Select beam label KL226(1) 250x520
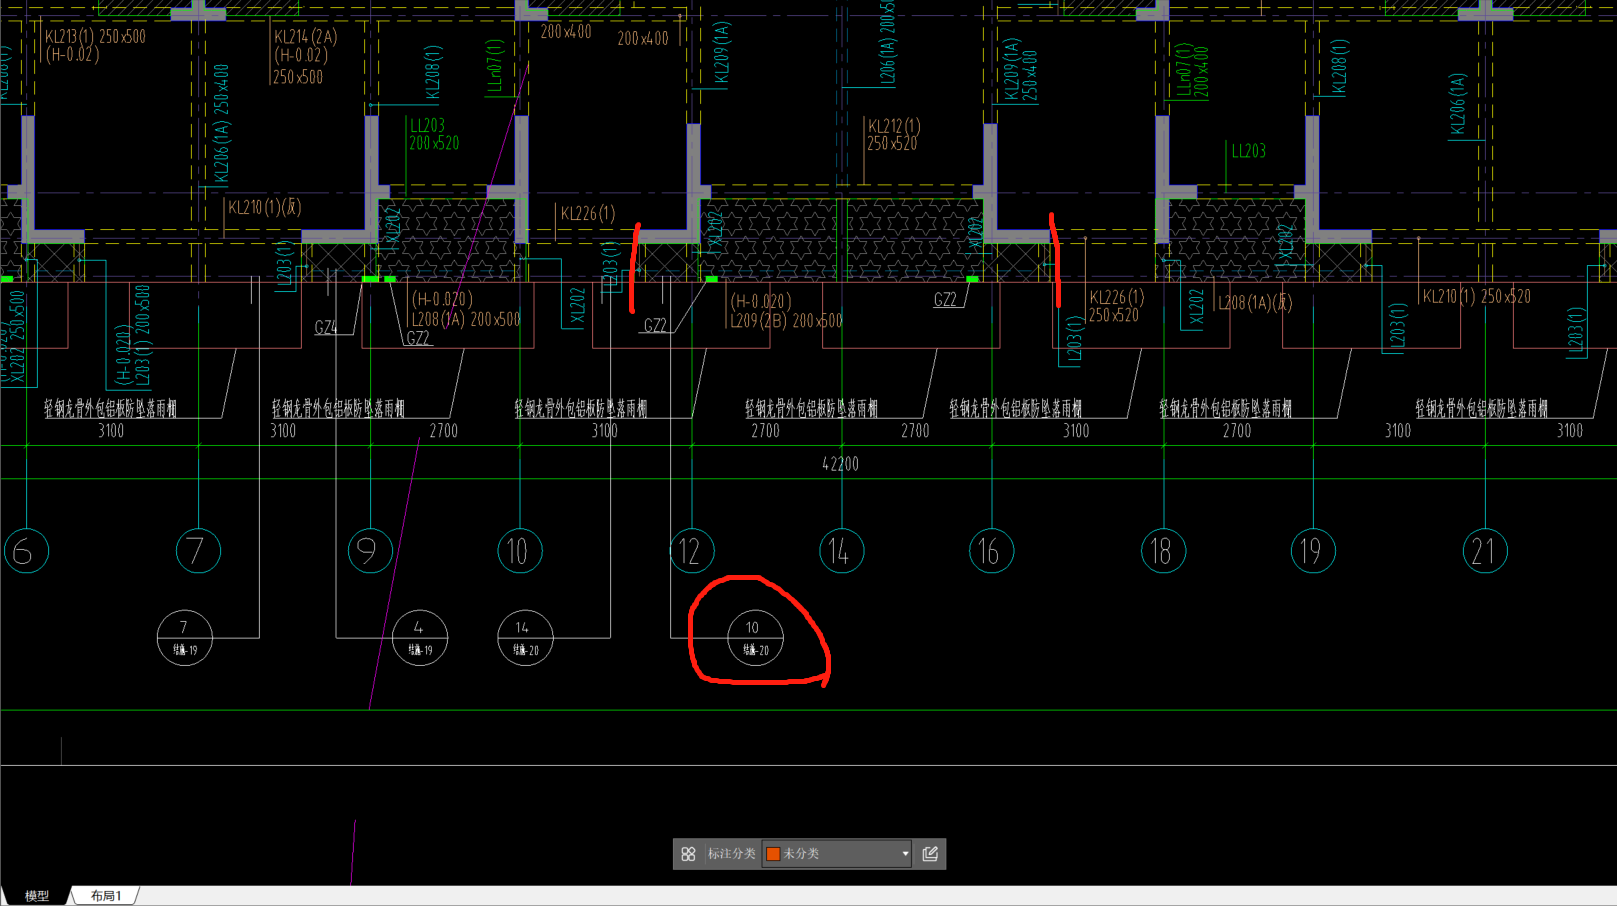The width and height of the screenshot is (1617, 906). (x=1116, y=306)
